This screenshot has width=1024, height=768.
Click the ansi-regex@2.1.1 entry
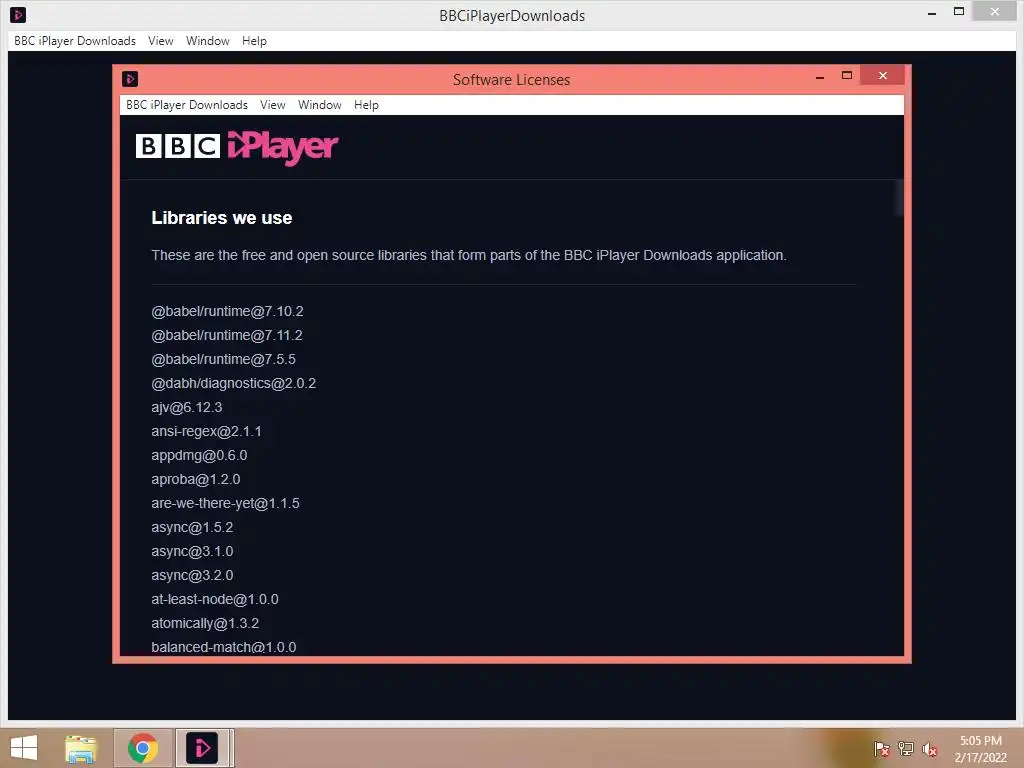(206, 432)
